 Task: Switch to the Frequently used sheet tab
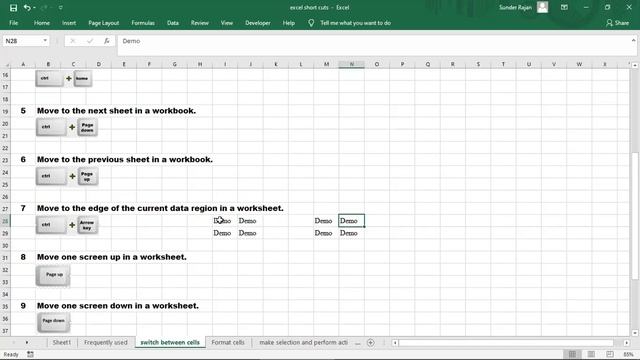tap(105, 342)
